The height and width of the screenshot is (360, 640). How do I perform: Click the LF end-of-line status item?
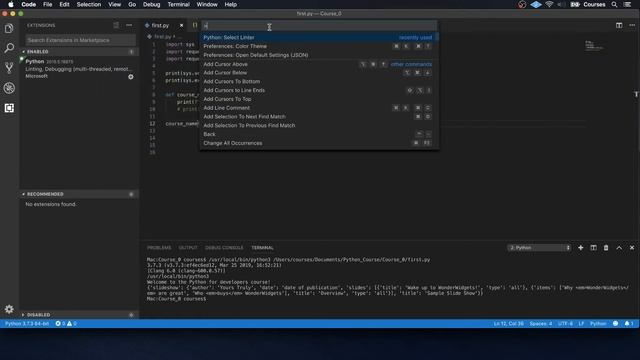pyautogui.click(x=581, y=324)
